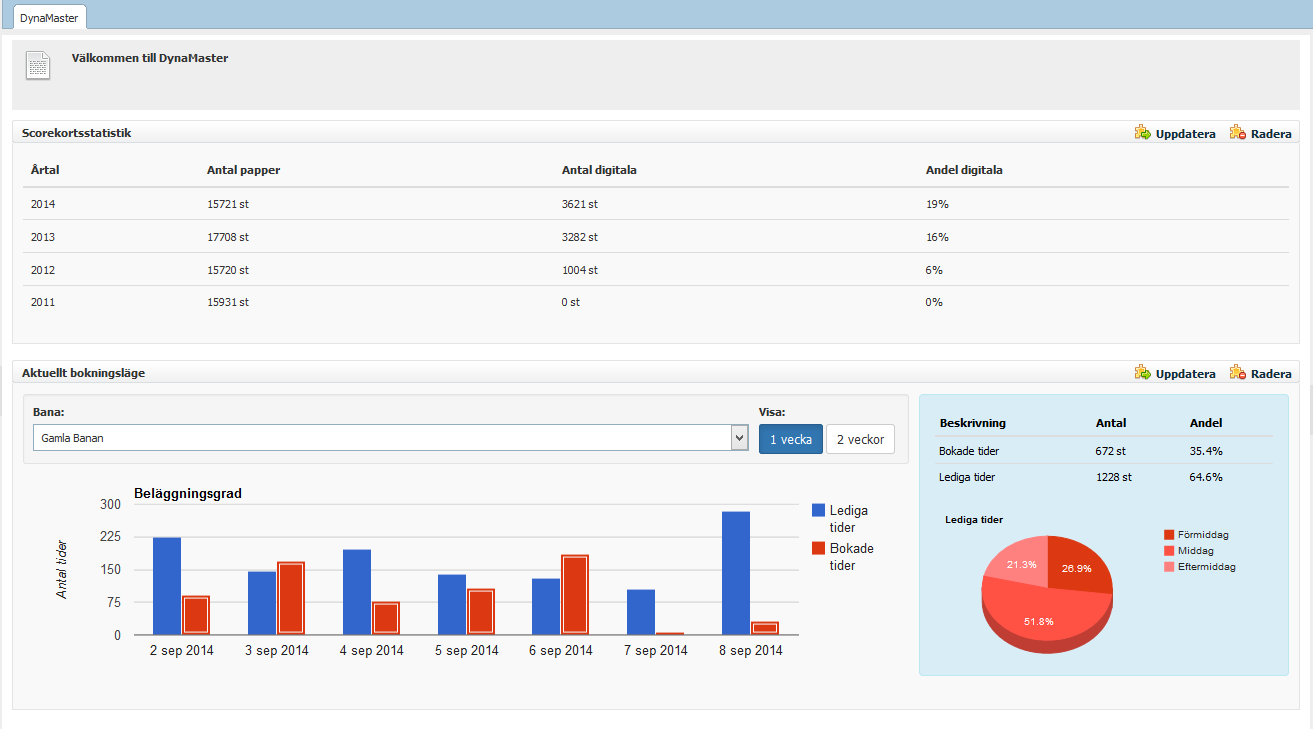Click the Årtal column header
Image resolution: width=1313 pixels, height=729 pixels.
tap(45, 170)
